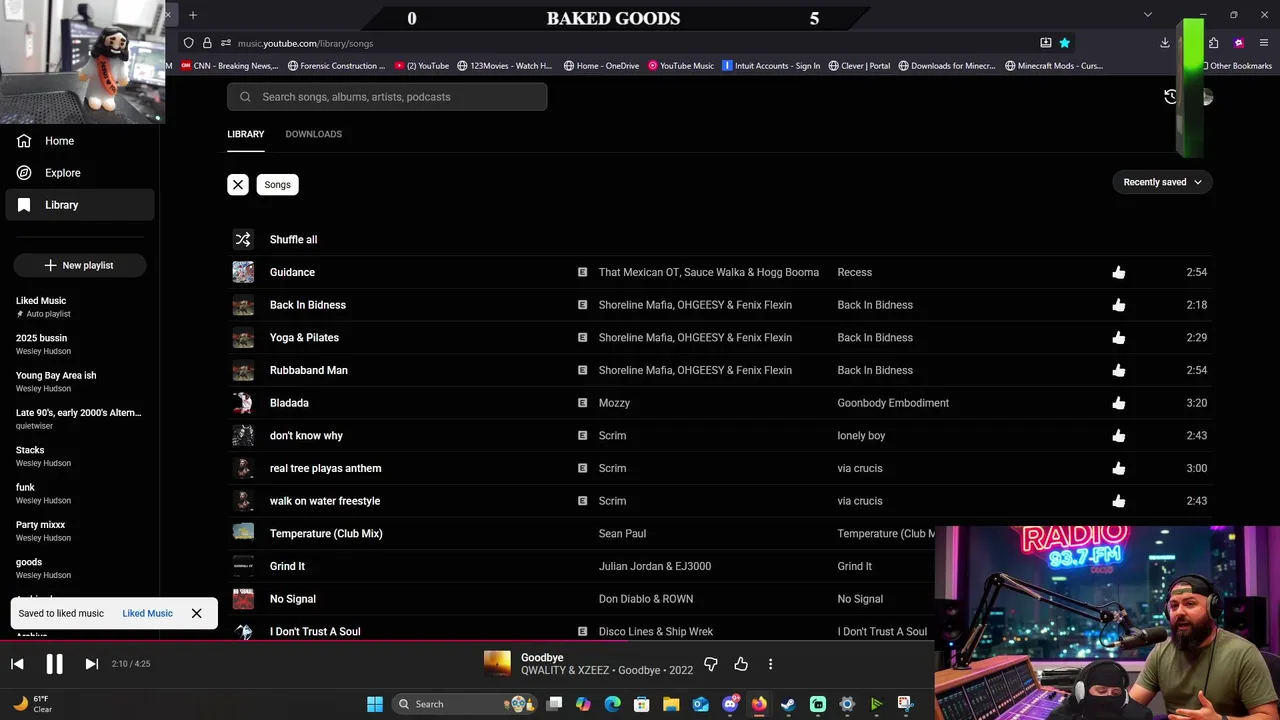The width and height of the screenshot is (1280, 720).
Task: Click the Shuffle all label
Action: click(293, 240)
